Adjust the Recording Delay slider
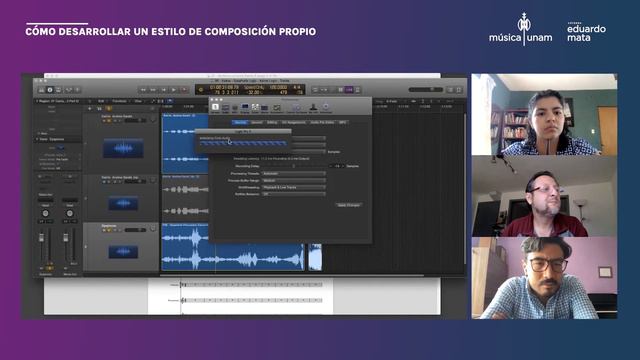The height and width of the screenshot is (360, 640). point(293,166)
